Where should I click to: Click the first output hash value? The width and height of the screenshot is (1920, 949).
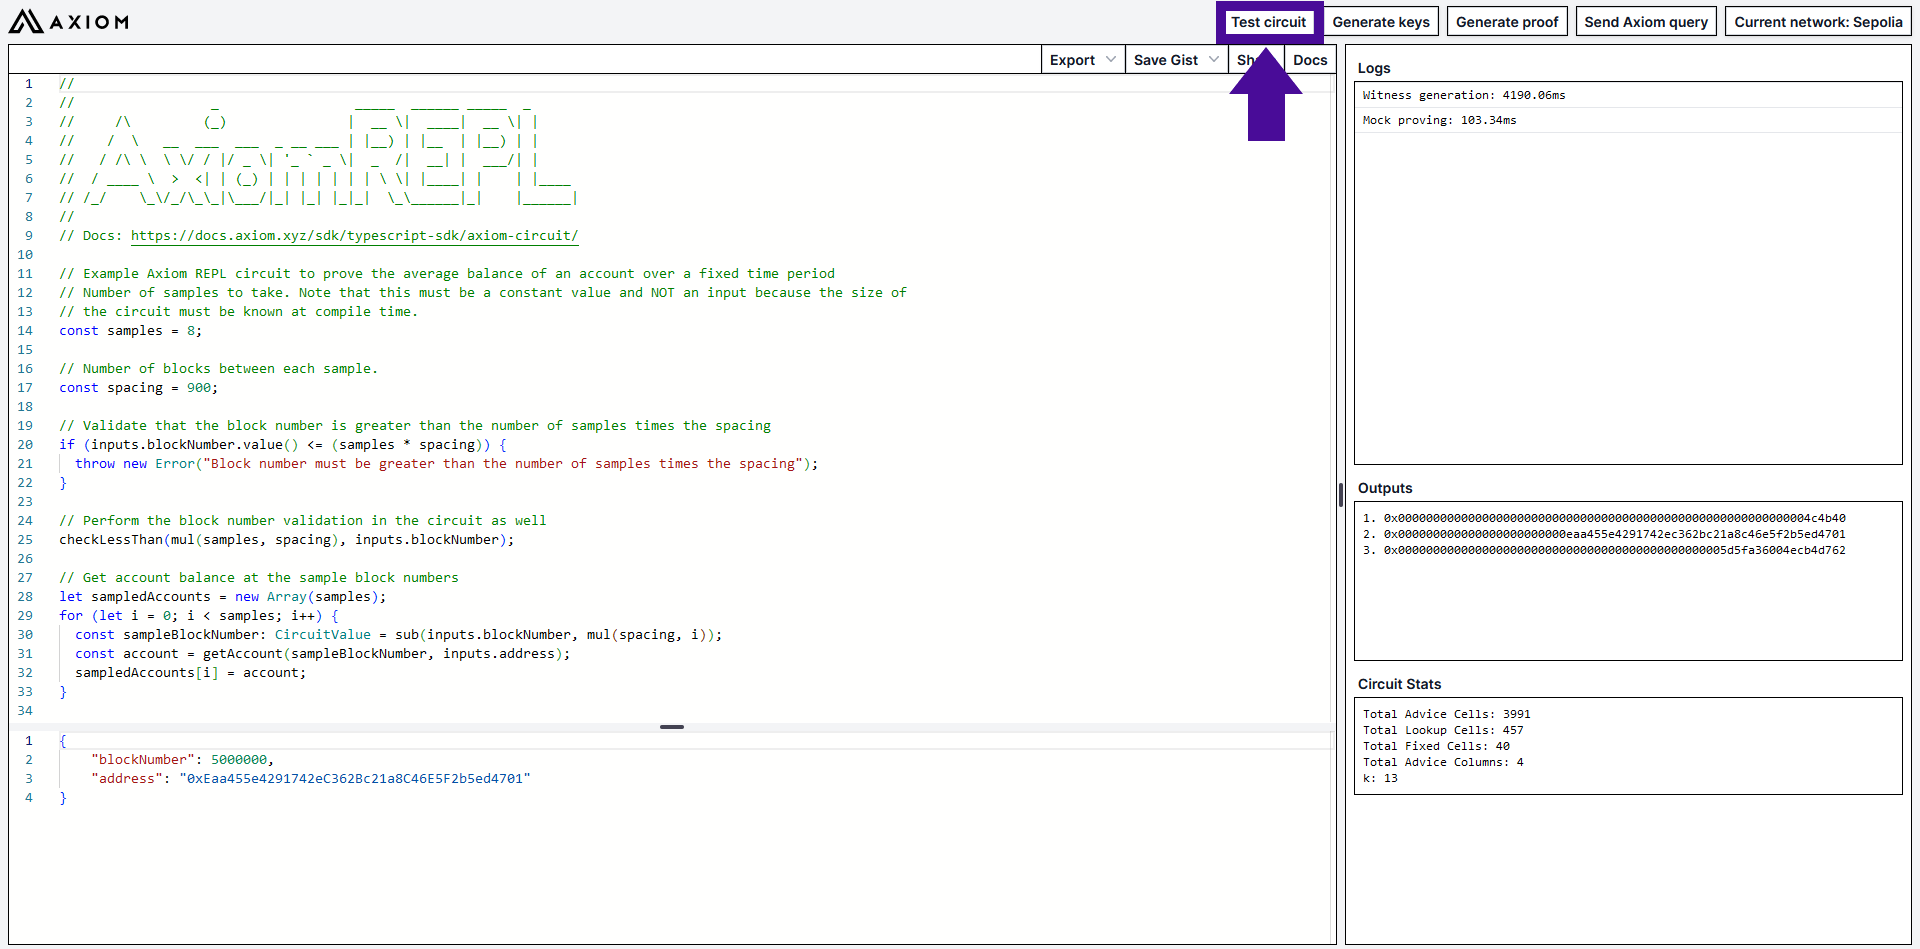tap(1613, 518)
